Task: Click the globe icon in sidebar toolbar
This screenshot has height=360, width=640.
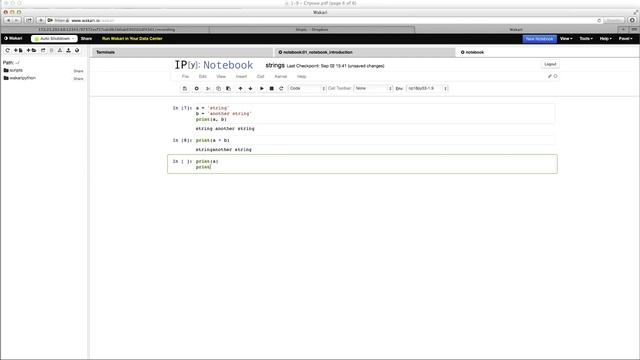Action: point(77,51)
